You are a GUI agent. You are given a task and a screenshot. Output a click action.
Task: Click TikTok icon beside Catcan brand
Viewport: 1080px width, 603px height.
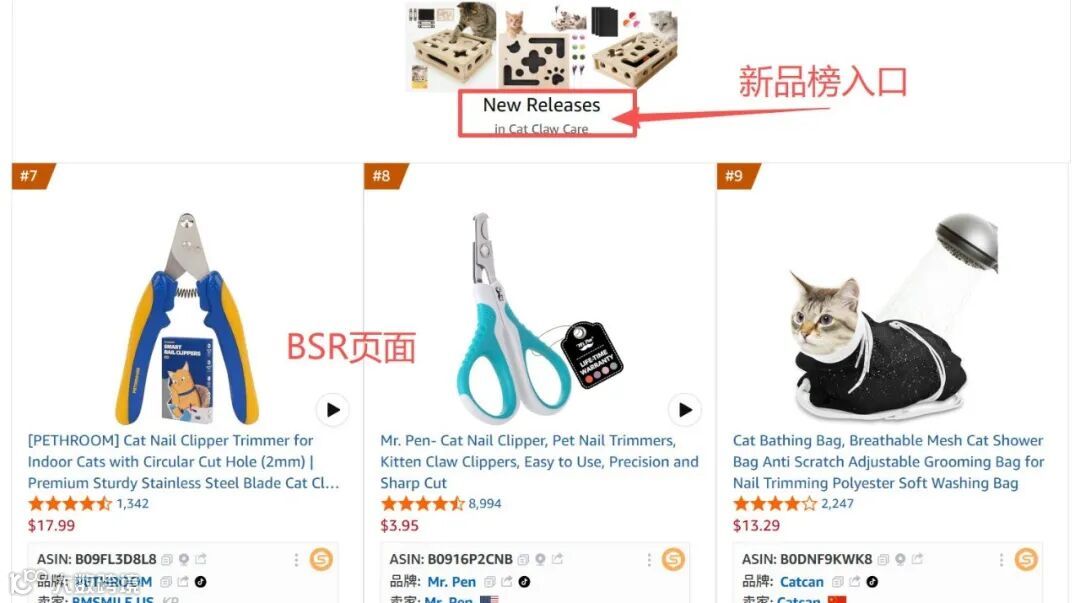pyautogui.click(x=872, y=582)
